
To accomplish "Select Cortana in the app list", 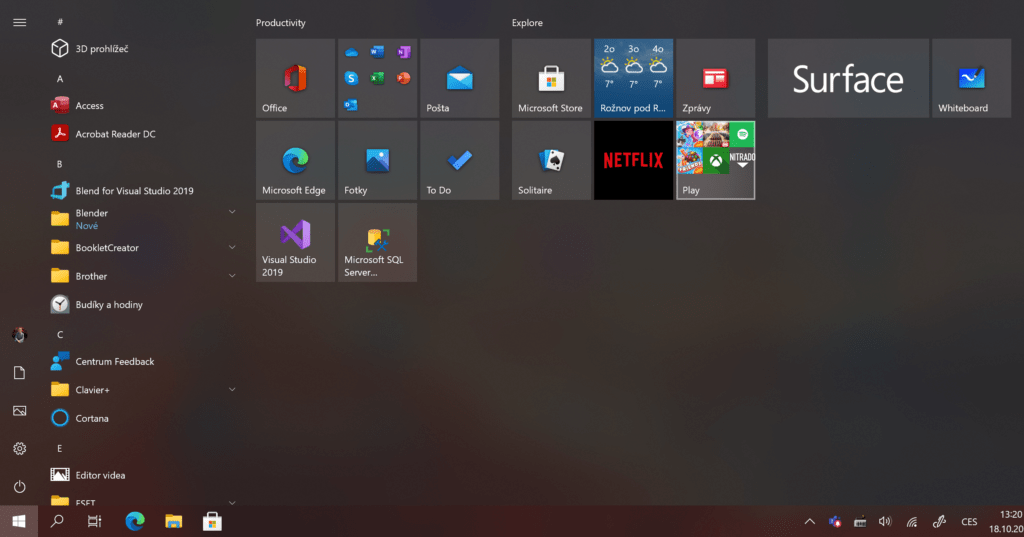I will (x=92, y=418).
